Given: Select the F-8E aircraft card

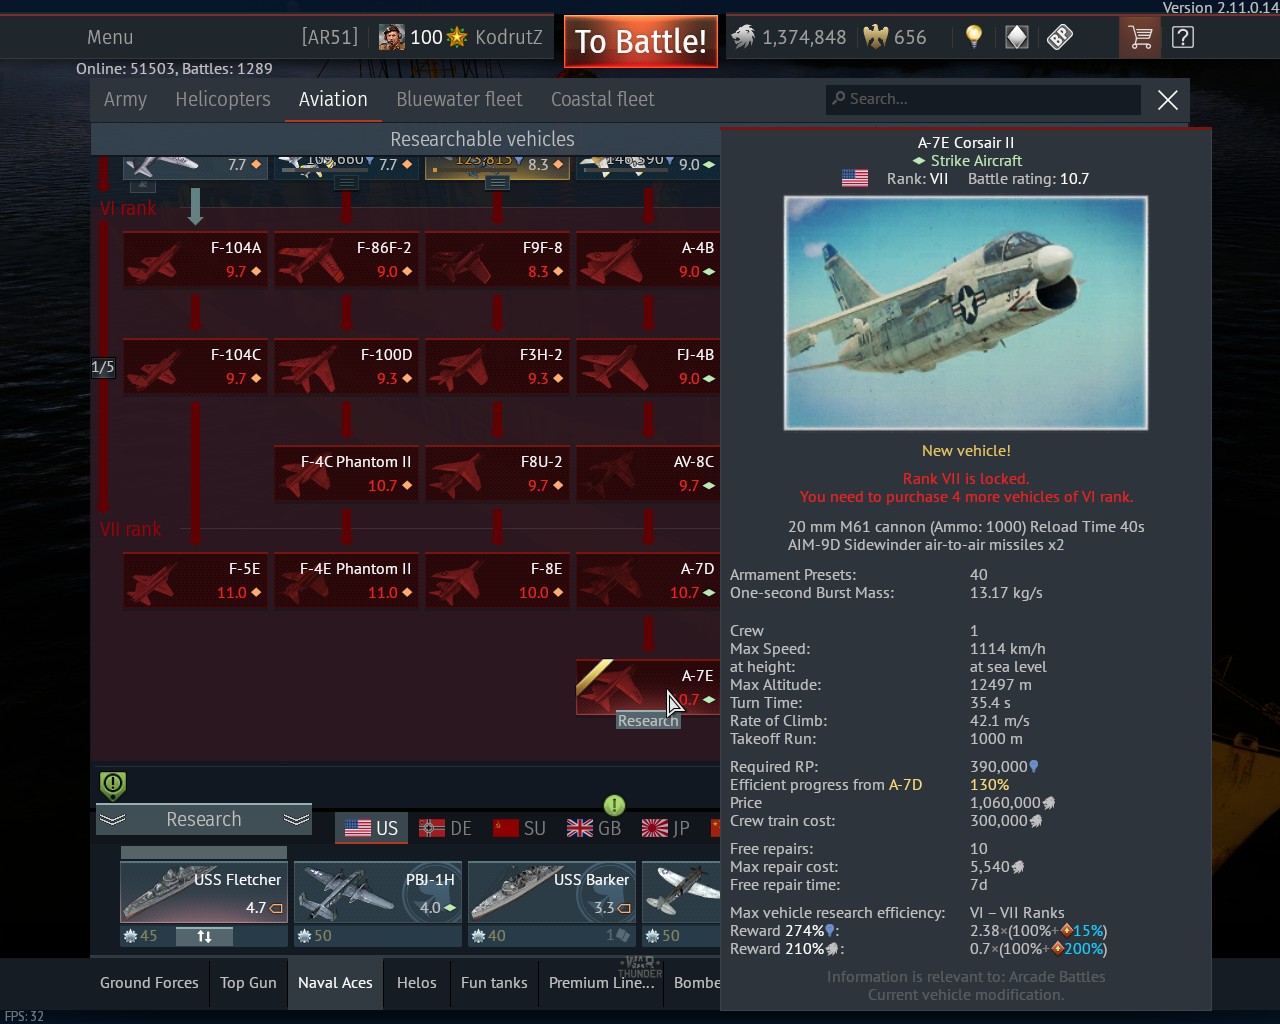Looking at the screenshot, I should click(498, 581).
